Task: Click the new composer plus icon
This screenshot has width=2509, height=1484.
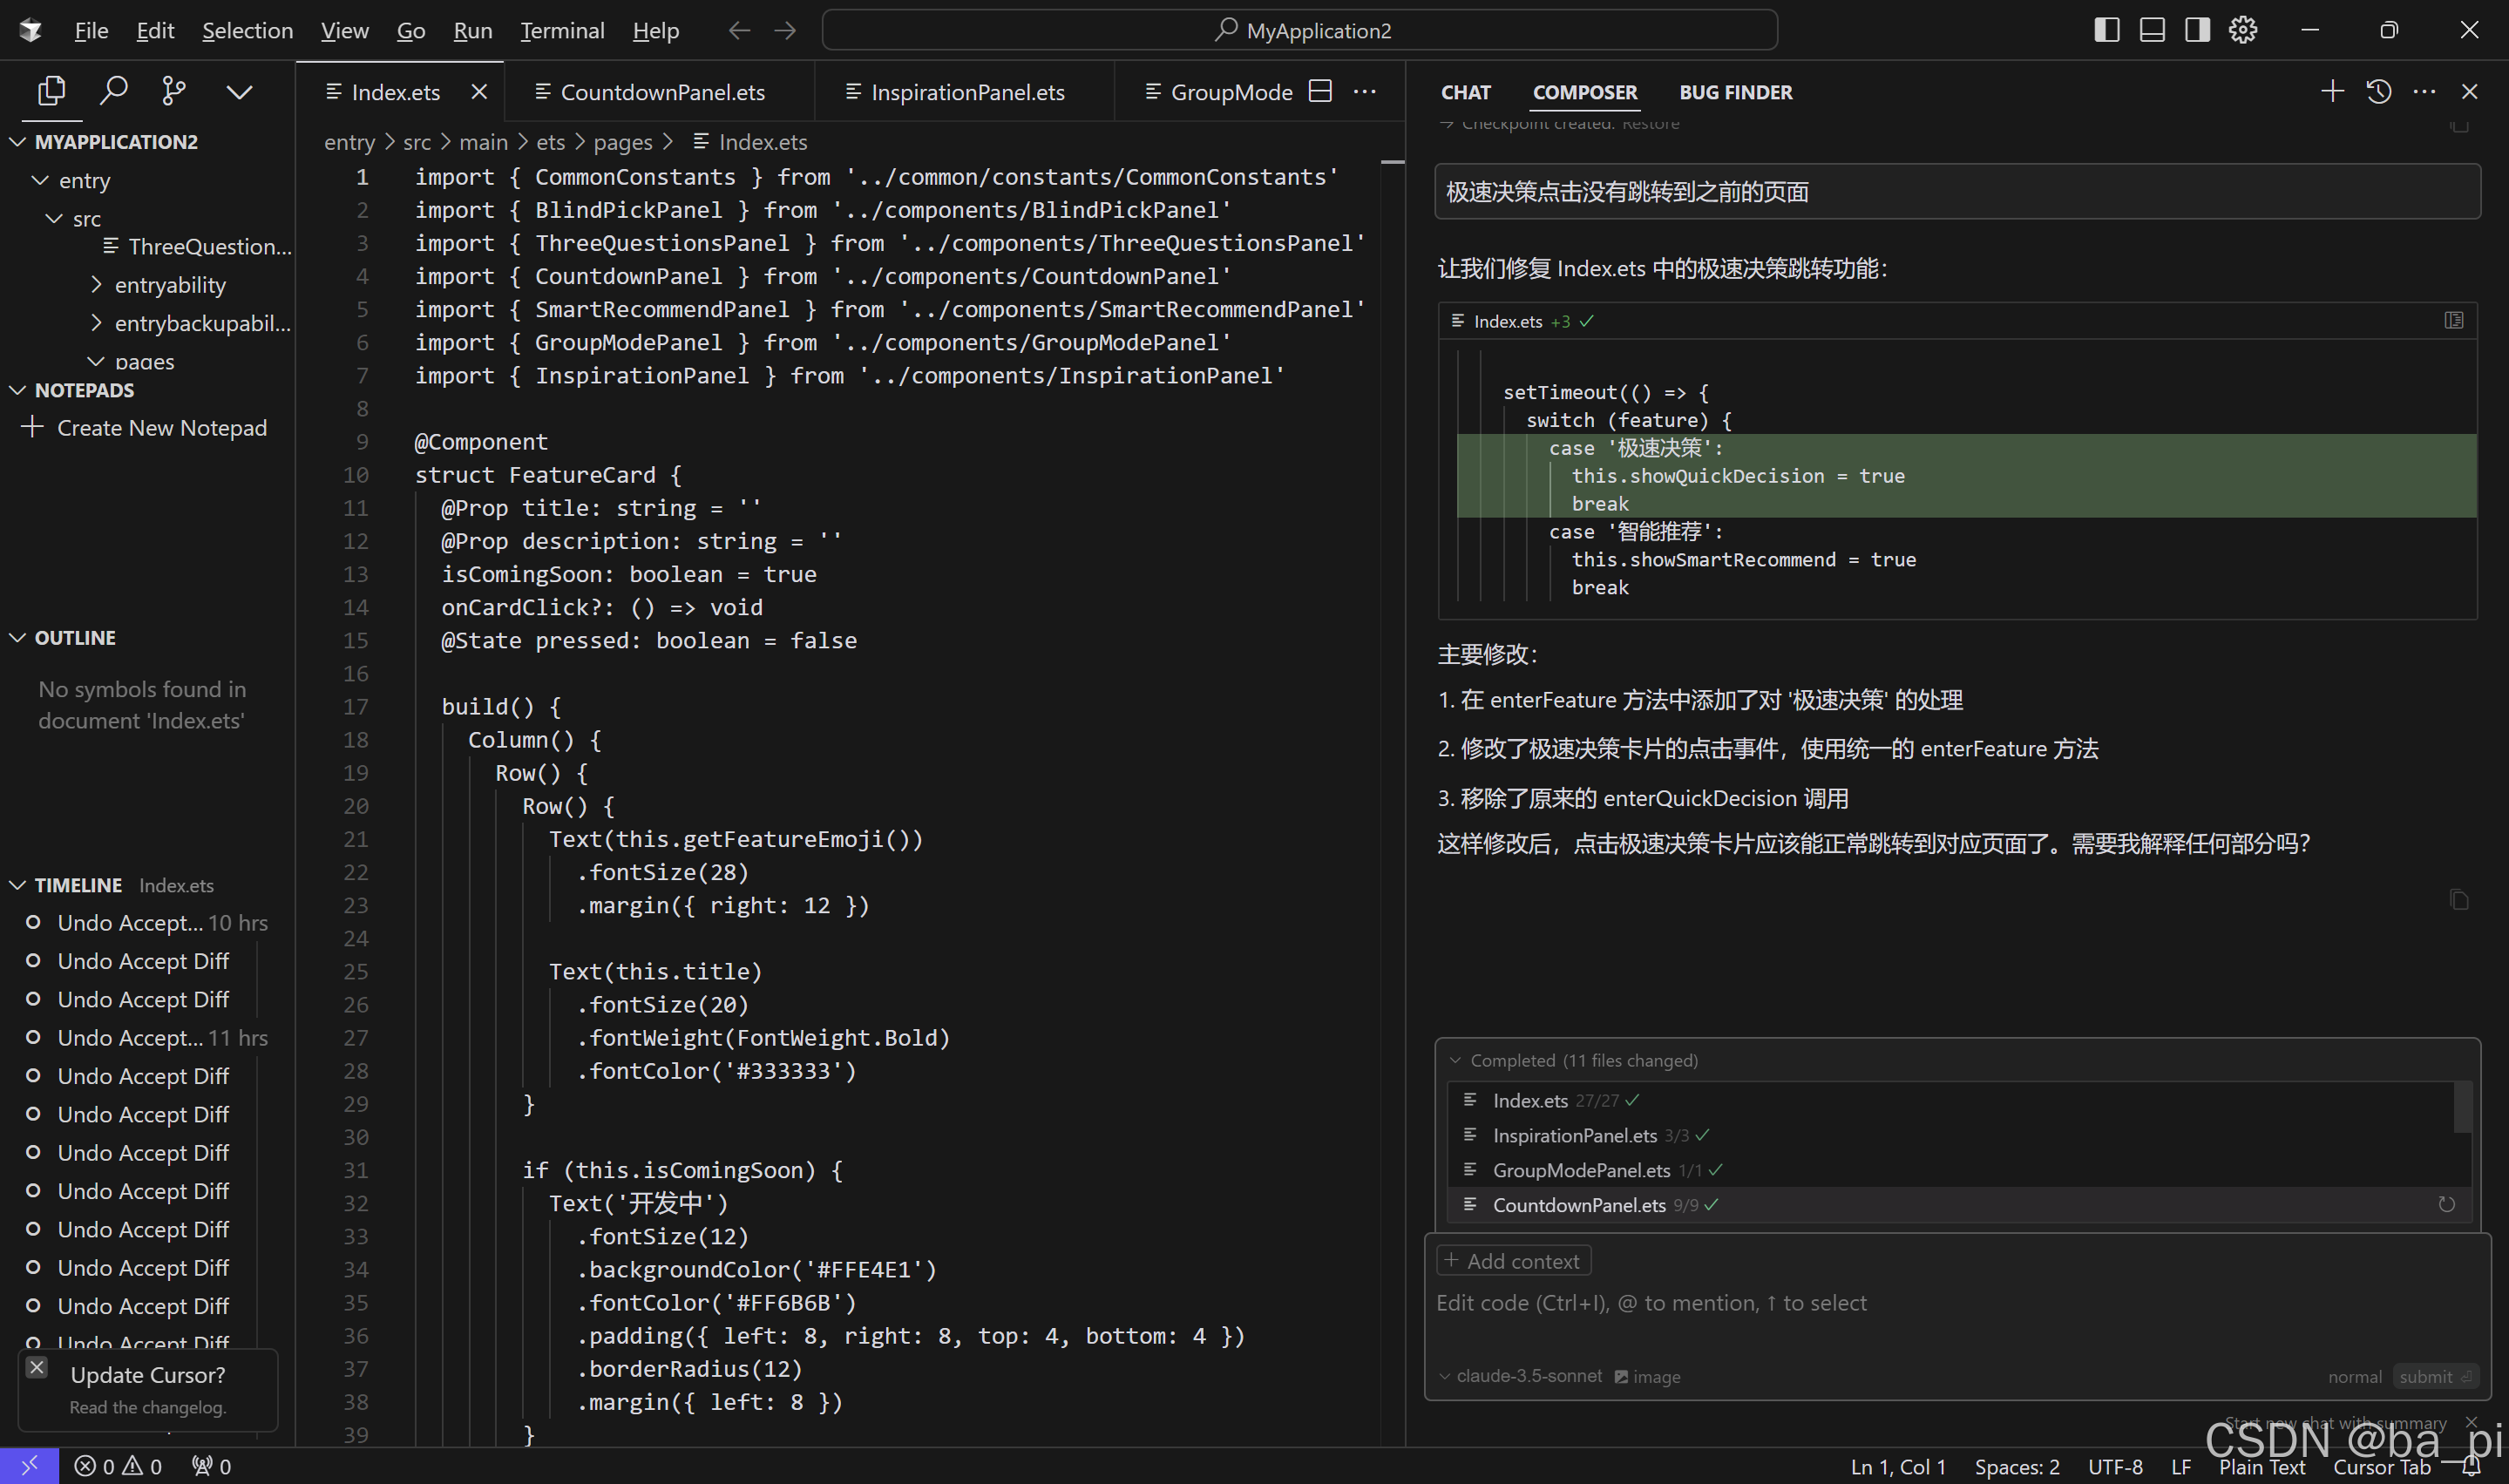Action: [x=2332, y=91]
